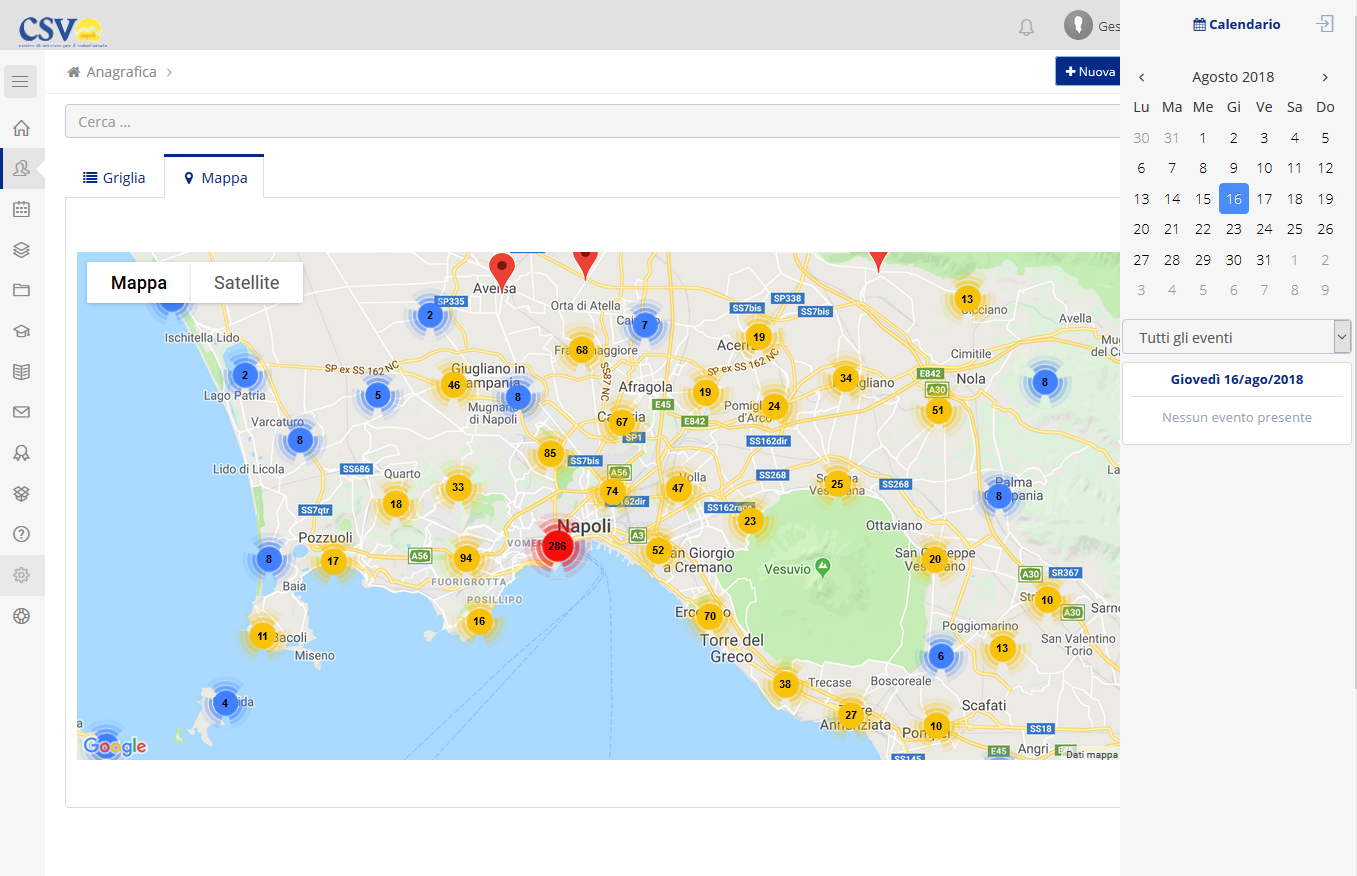The image size is (1357, 876).
Task: Click the yellow 85 map cluster
Action: tap(549, 453)
